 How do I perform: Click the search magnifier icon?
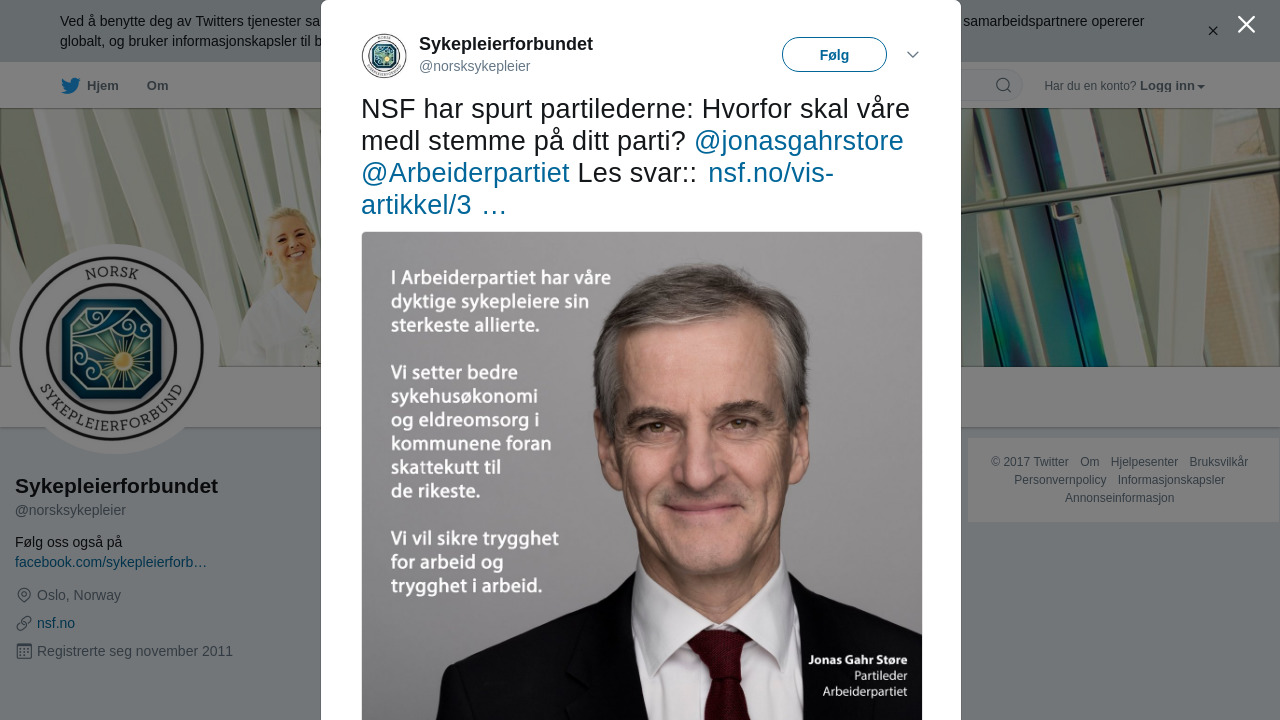click(x=1003, y=85)
